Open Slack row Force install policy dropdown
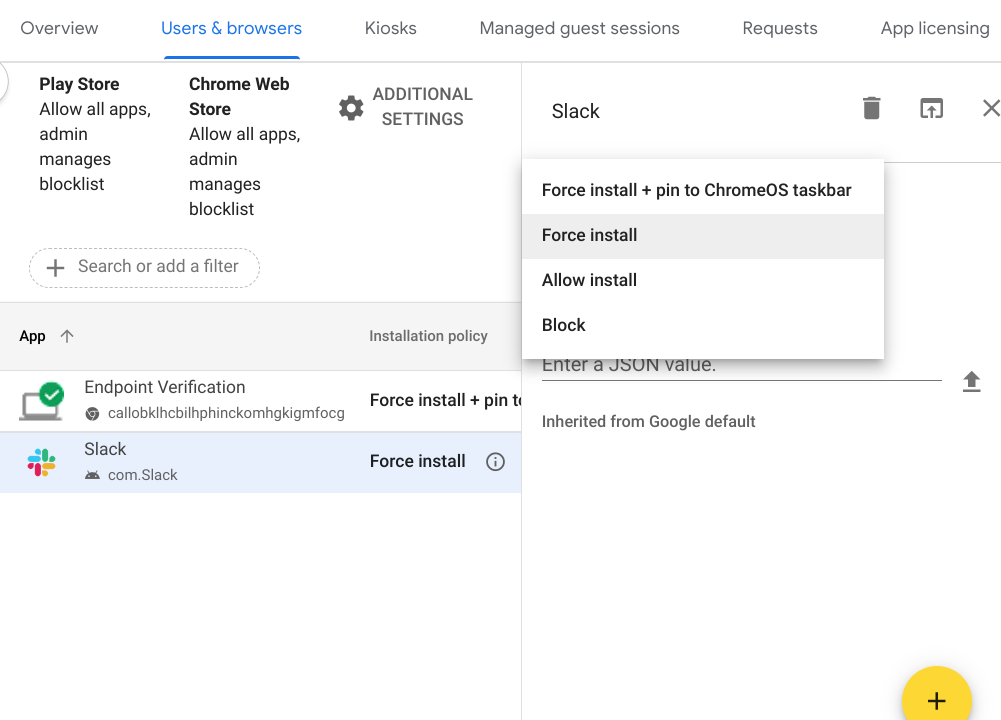1001x720 pixels. 418,461
